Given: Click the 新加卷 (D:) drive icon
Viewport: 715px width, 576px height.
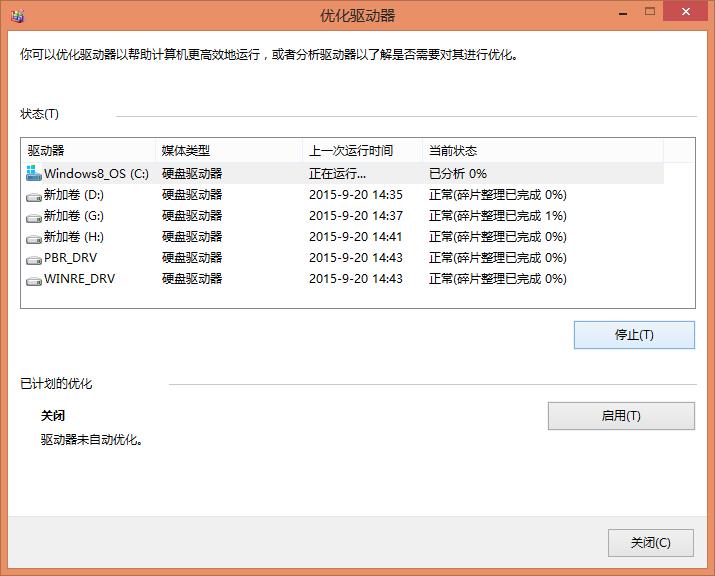Looking at the screenshot, I should 34,197.
